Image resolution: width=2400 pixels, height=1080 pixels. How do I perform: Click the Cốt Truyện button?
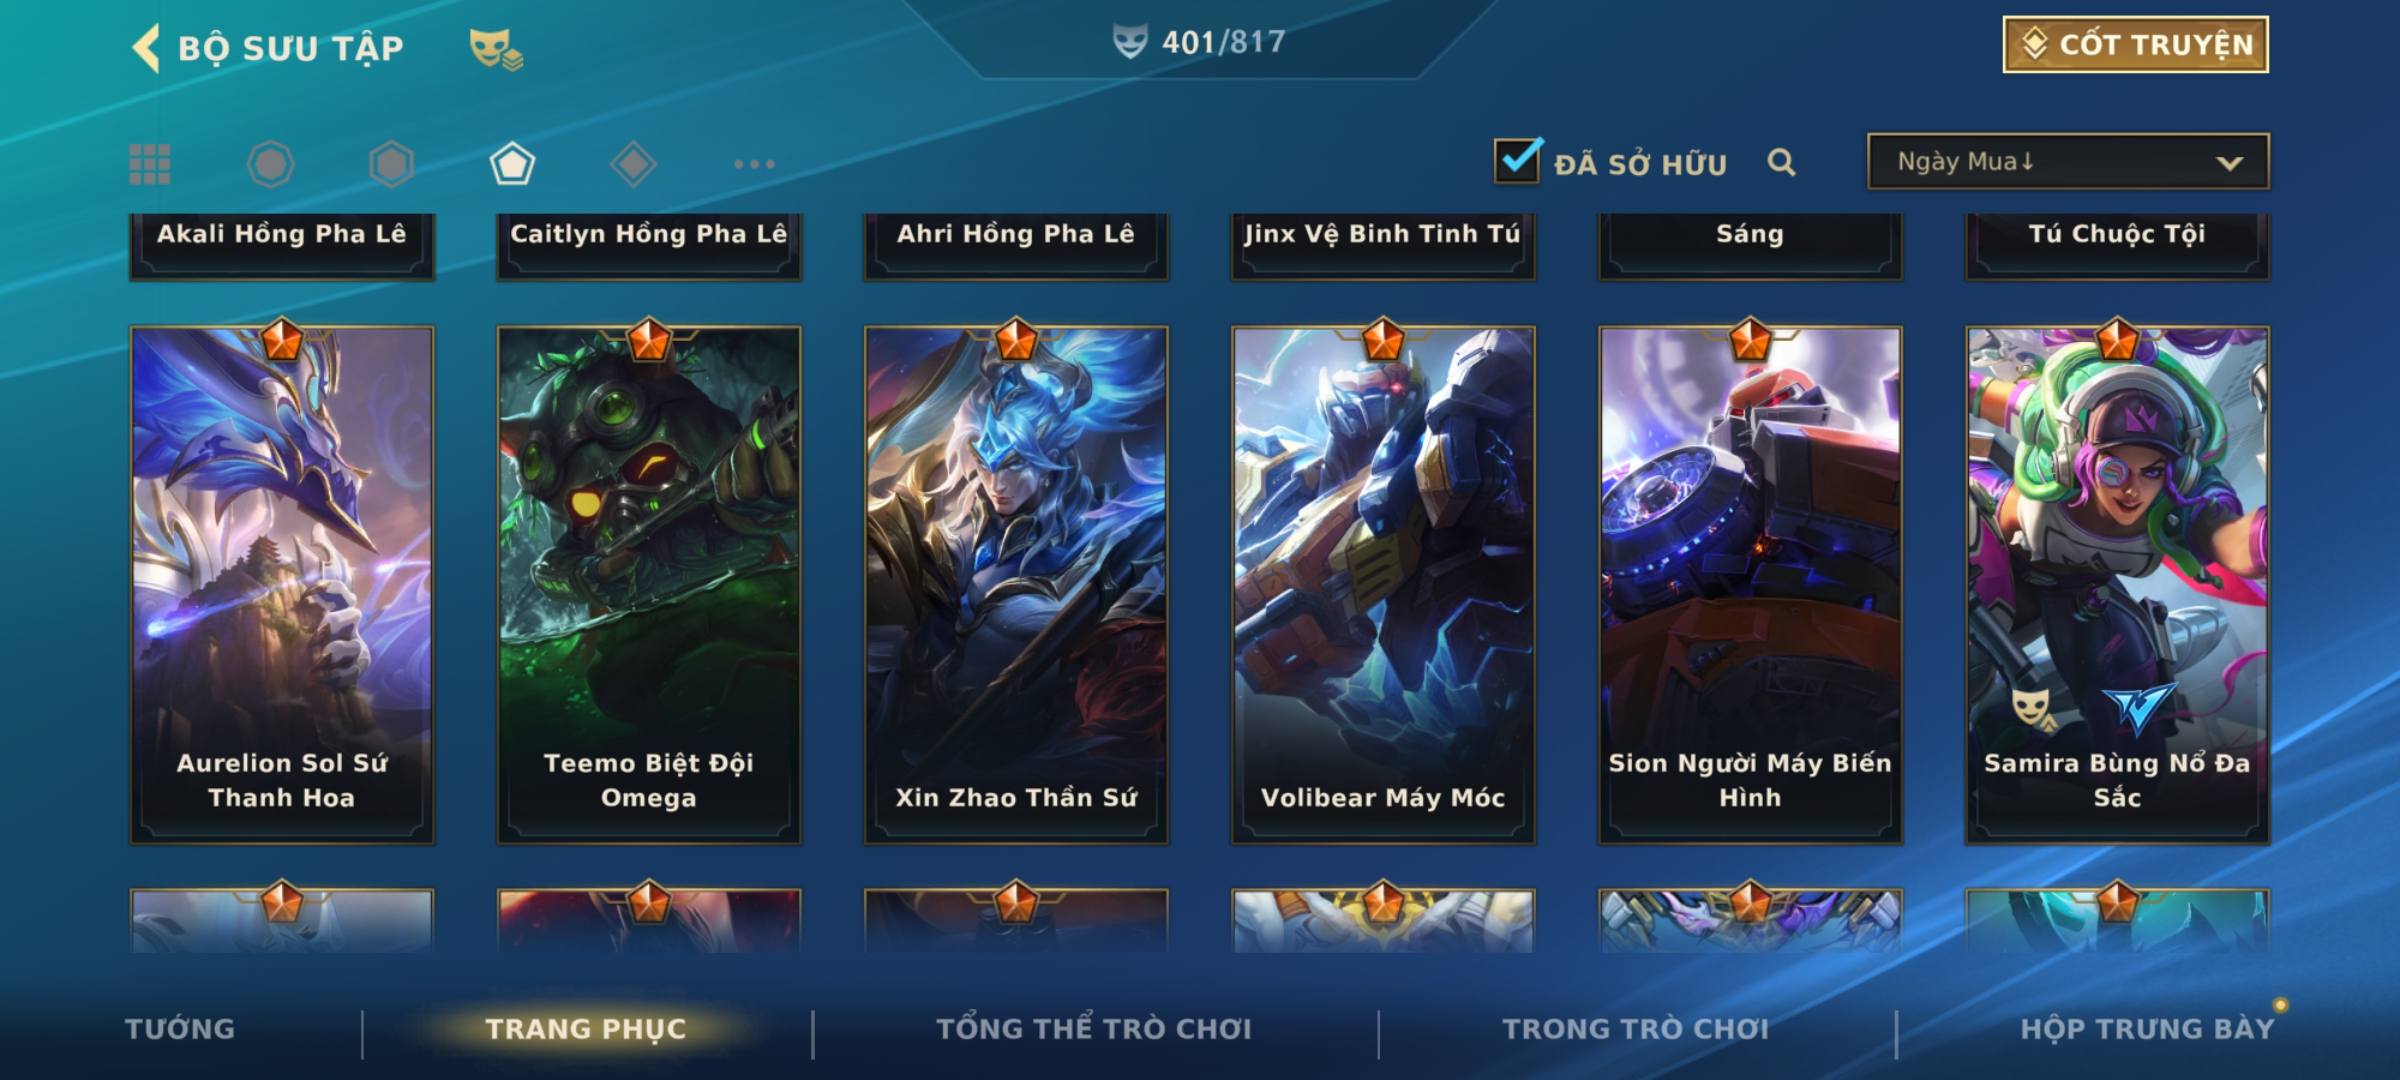coord(2135,45)
